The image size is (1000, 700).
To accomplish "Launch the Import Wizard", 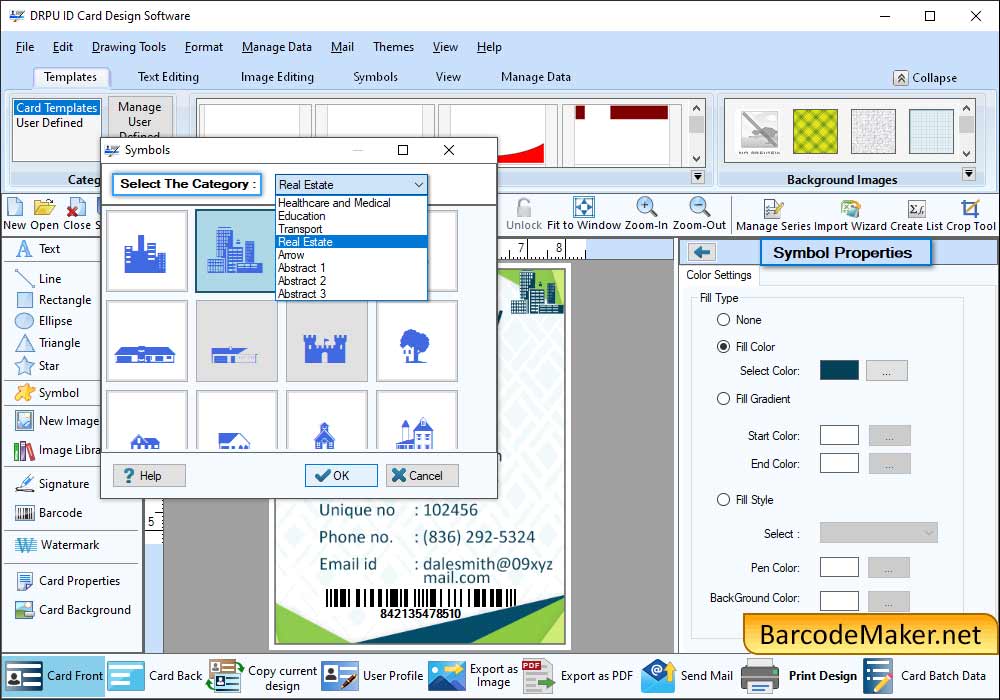I will pyautogui.click(x=850, y=215).
